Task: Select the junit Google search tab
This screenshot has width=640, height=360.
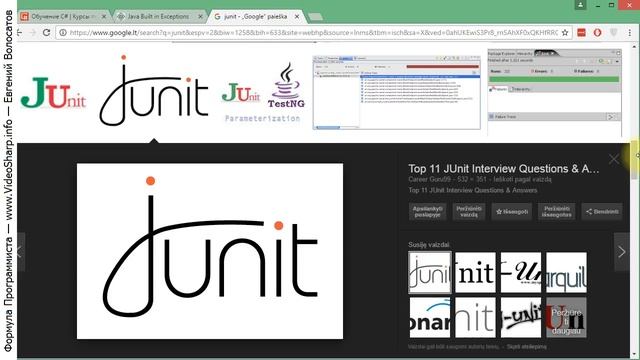Action: point(256,17)
